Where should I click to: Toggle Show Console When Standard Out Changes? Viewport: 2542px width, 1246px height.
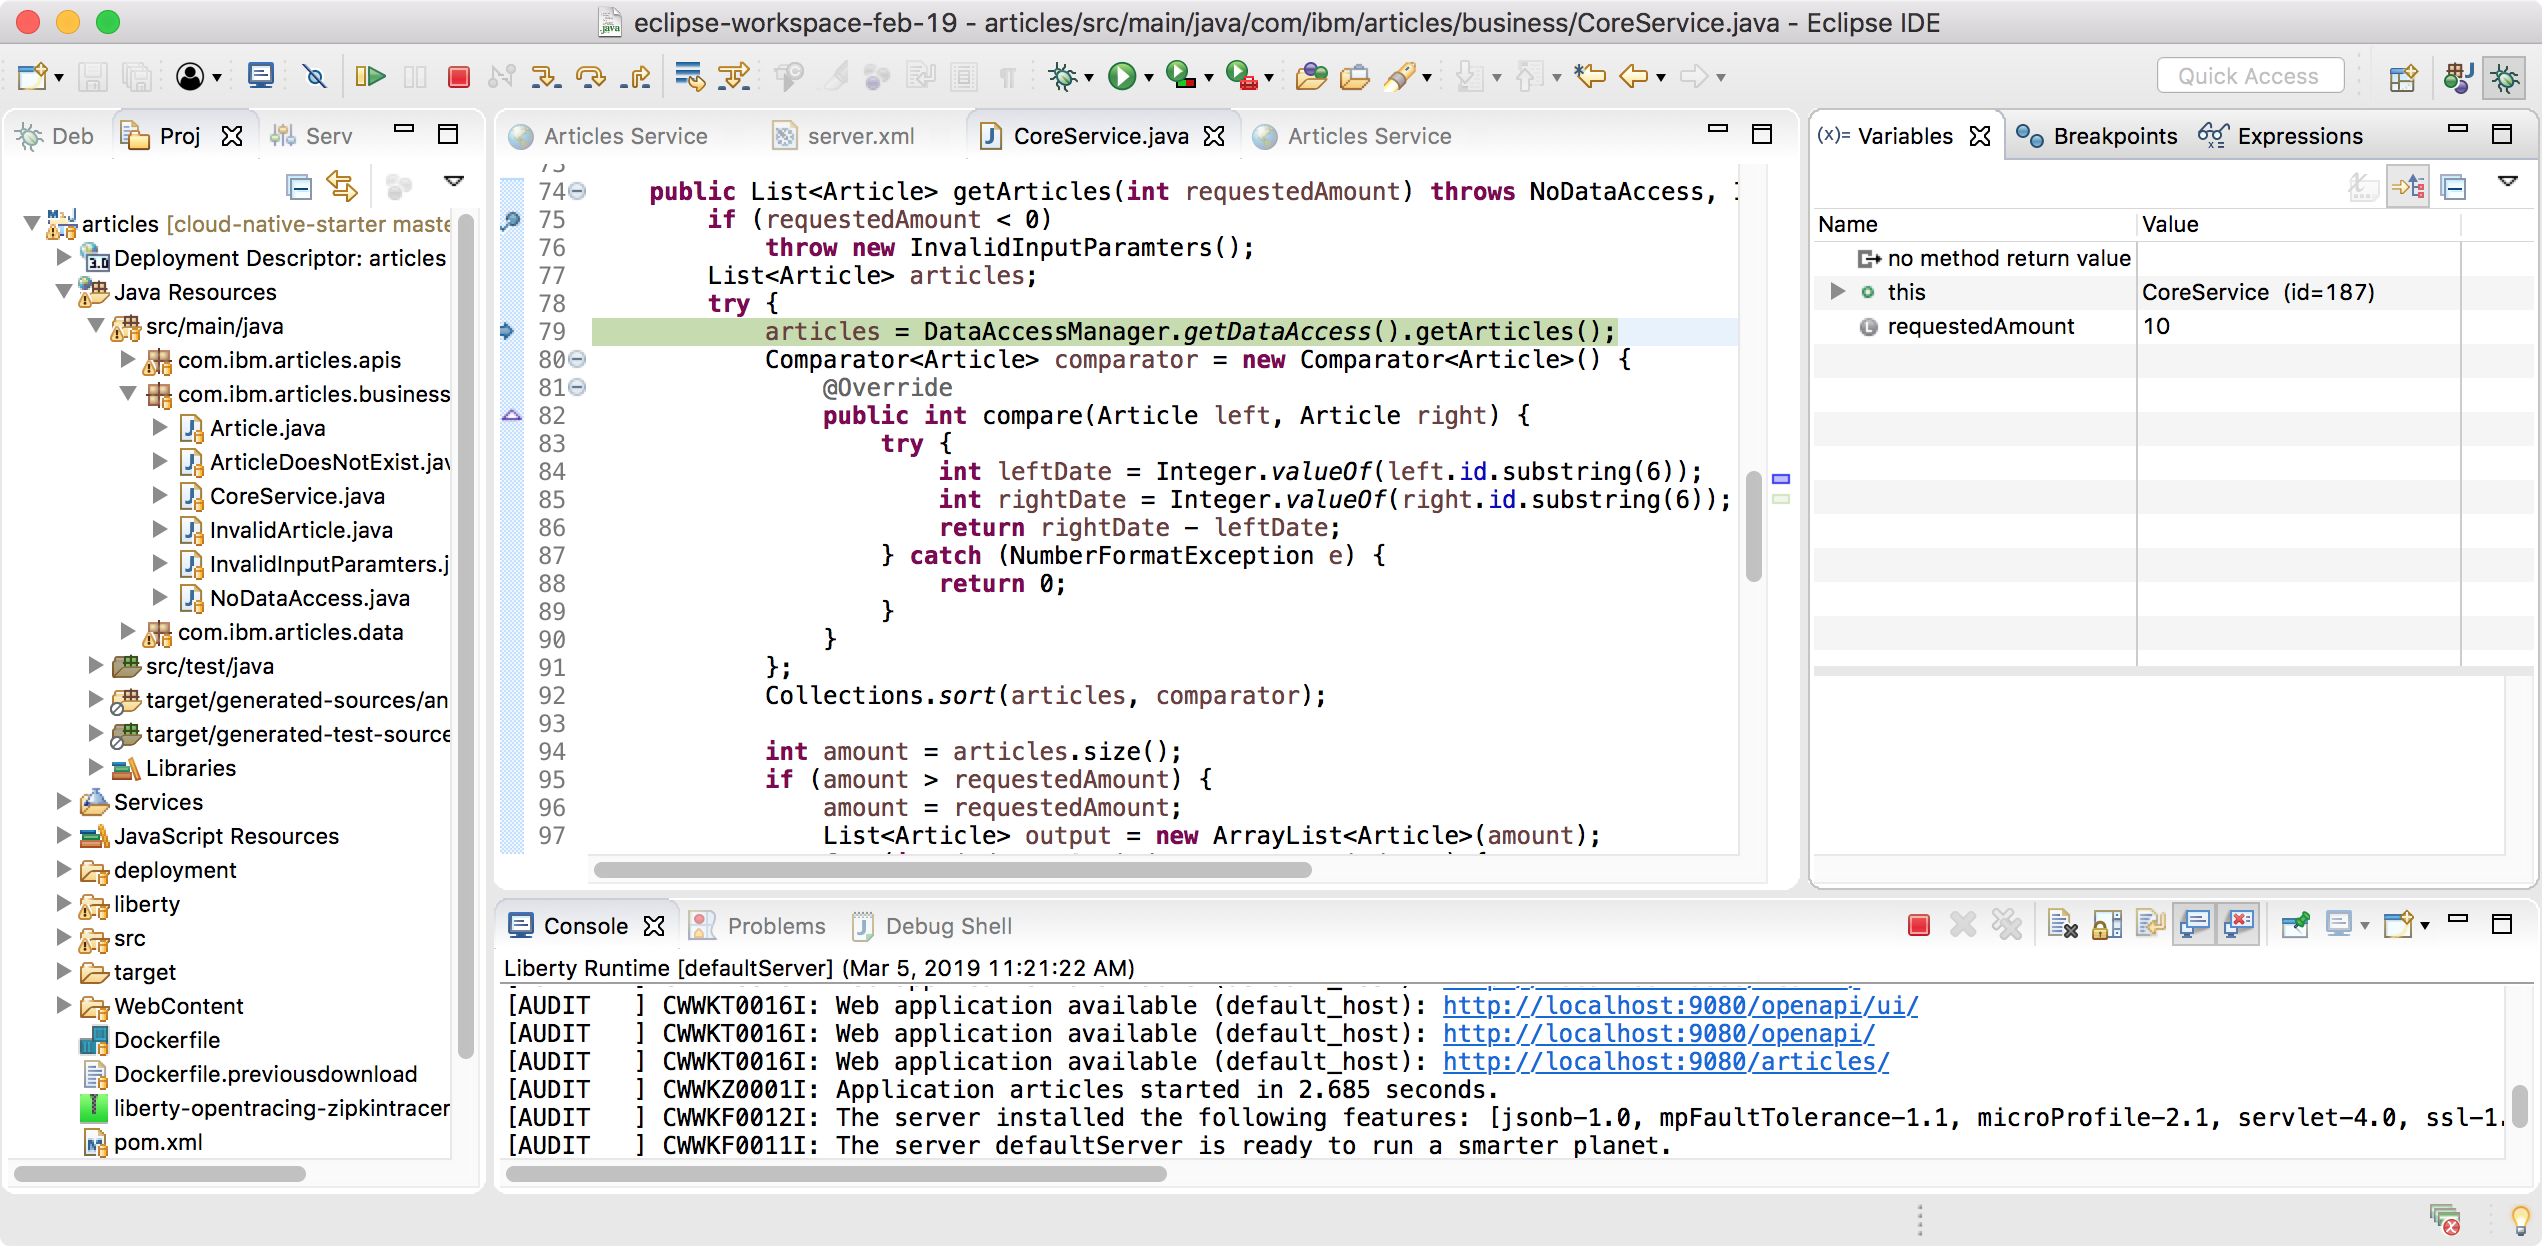[x=2194, y=925]
